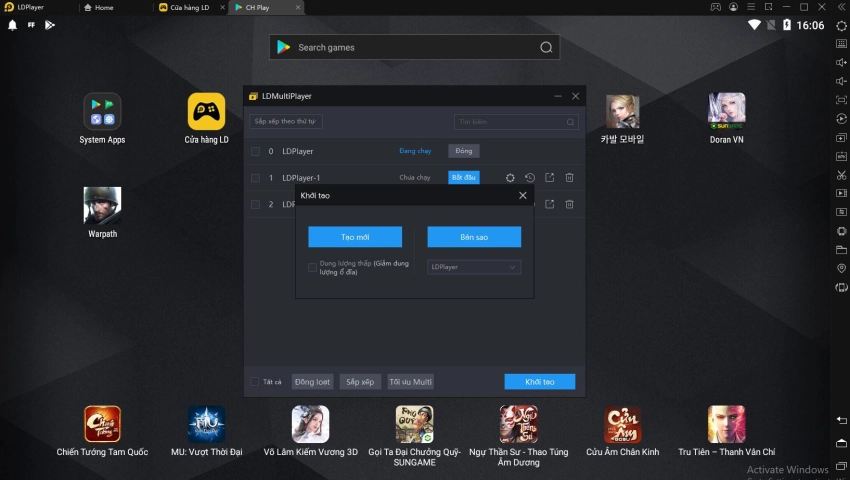Decrease volume from the sidebar
The width and height of the screenshot is (850, 480).
(x=841, y=81)
